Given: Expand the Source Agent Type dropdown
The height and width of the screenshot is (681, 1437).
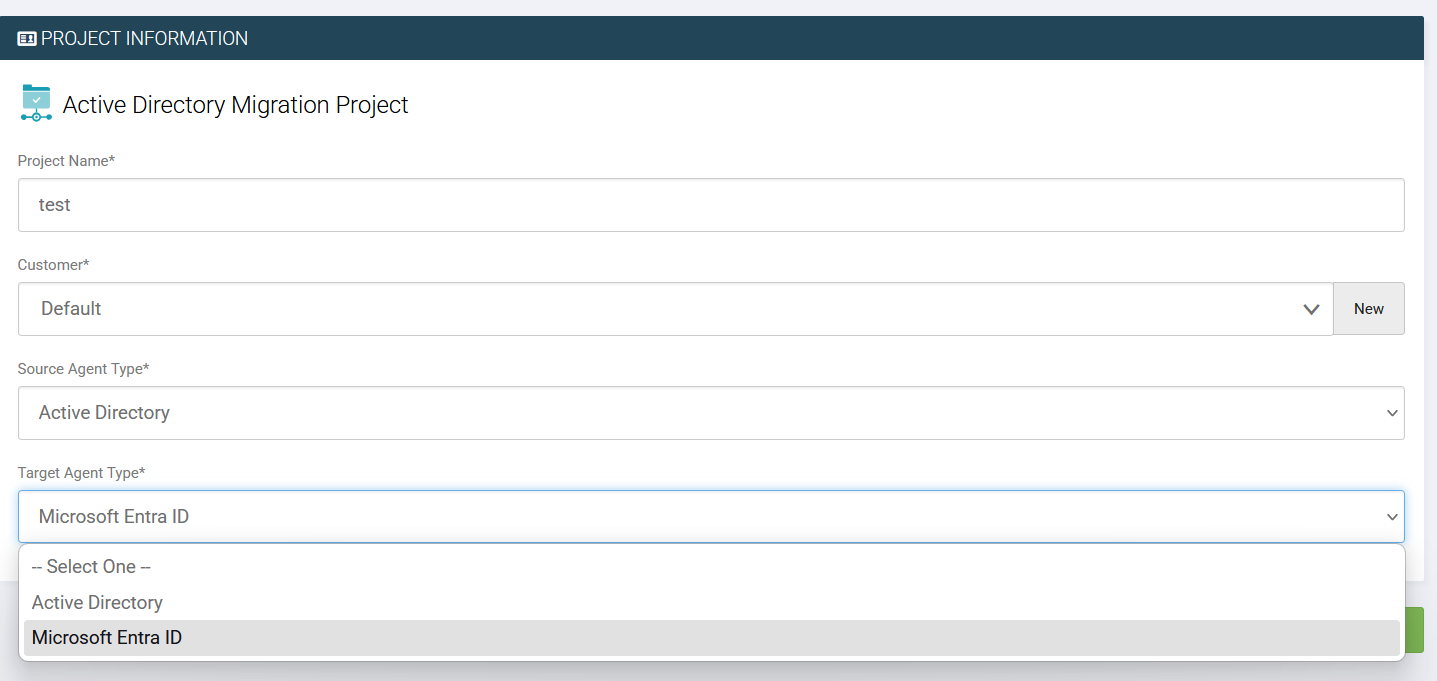Looking at the screenshot, I should 700,412.
